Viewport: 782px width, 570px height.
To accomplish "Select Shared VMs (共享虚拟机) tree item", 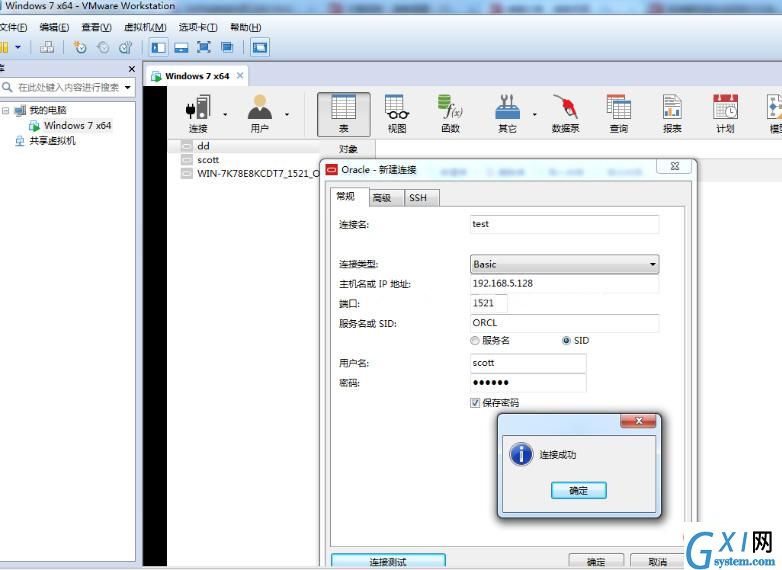I will point(46,141).
